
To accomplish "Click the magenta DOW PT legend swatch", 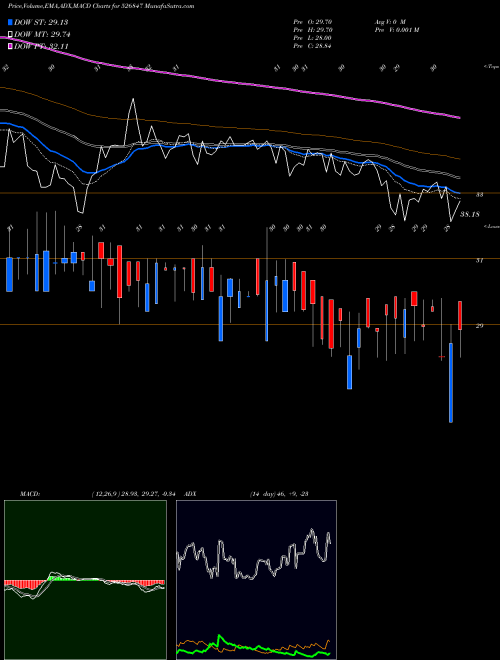I will point(10,46).
